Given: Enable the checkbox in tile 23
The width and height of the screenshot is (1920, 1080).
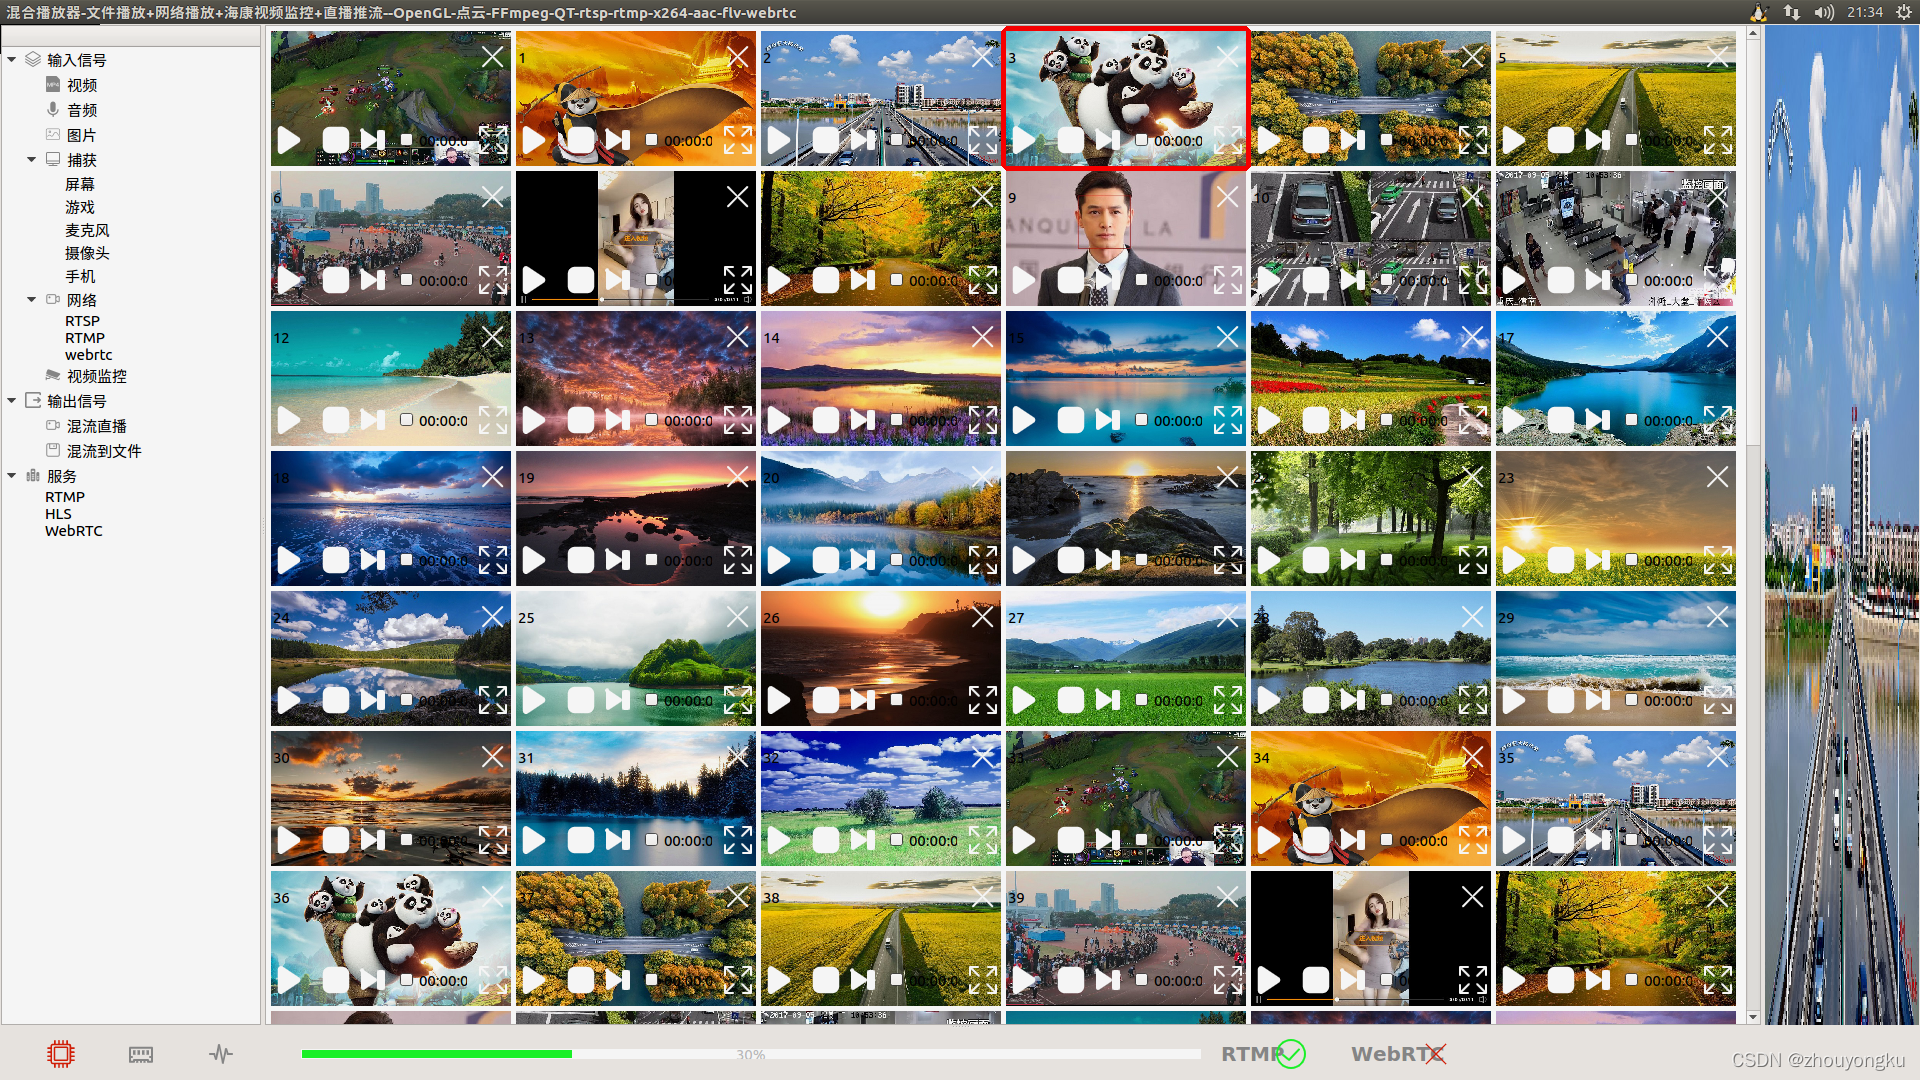Looking at the screenshot, I should 1631,560.
